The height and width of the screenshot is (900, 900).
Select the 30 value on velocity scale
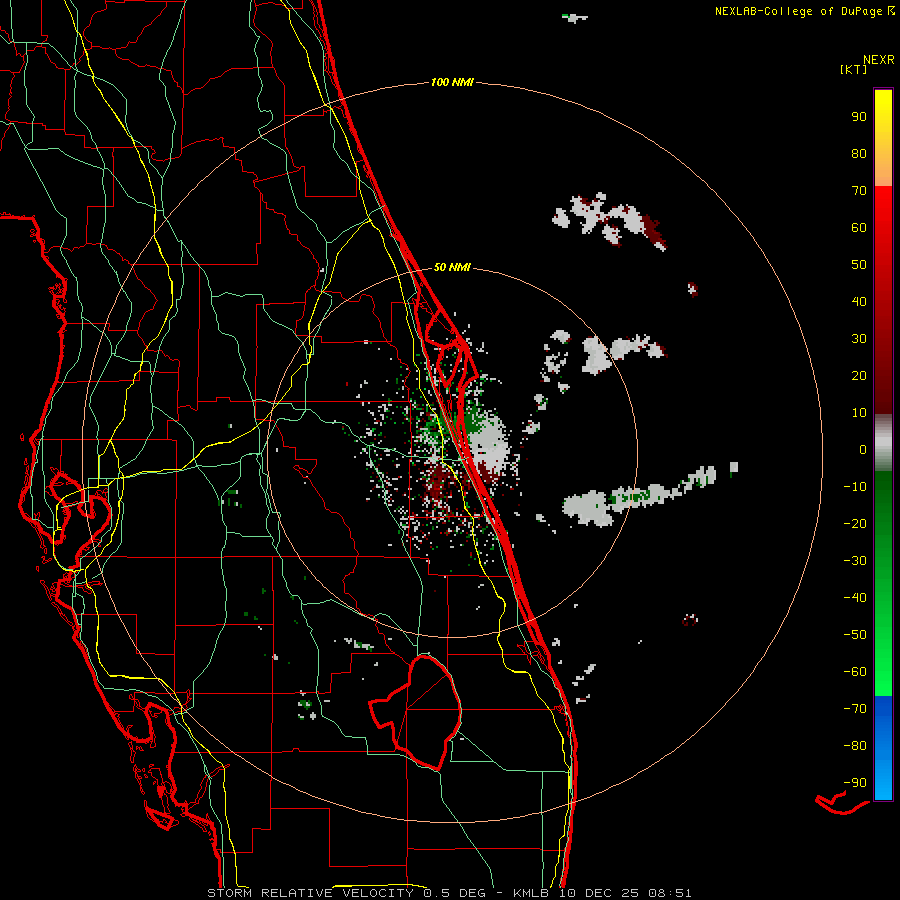coord(859,339)
